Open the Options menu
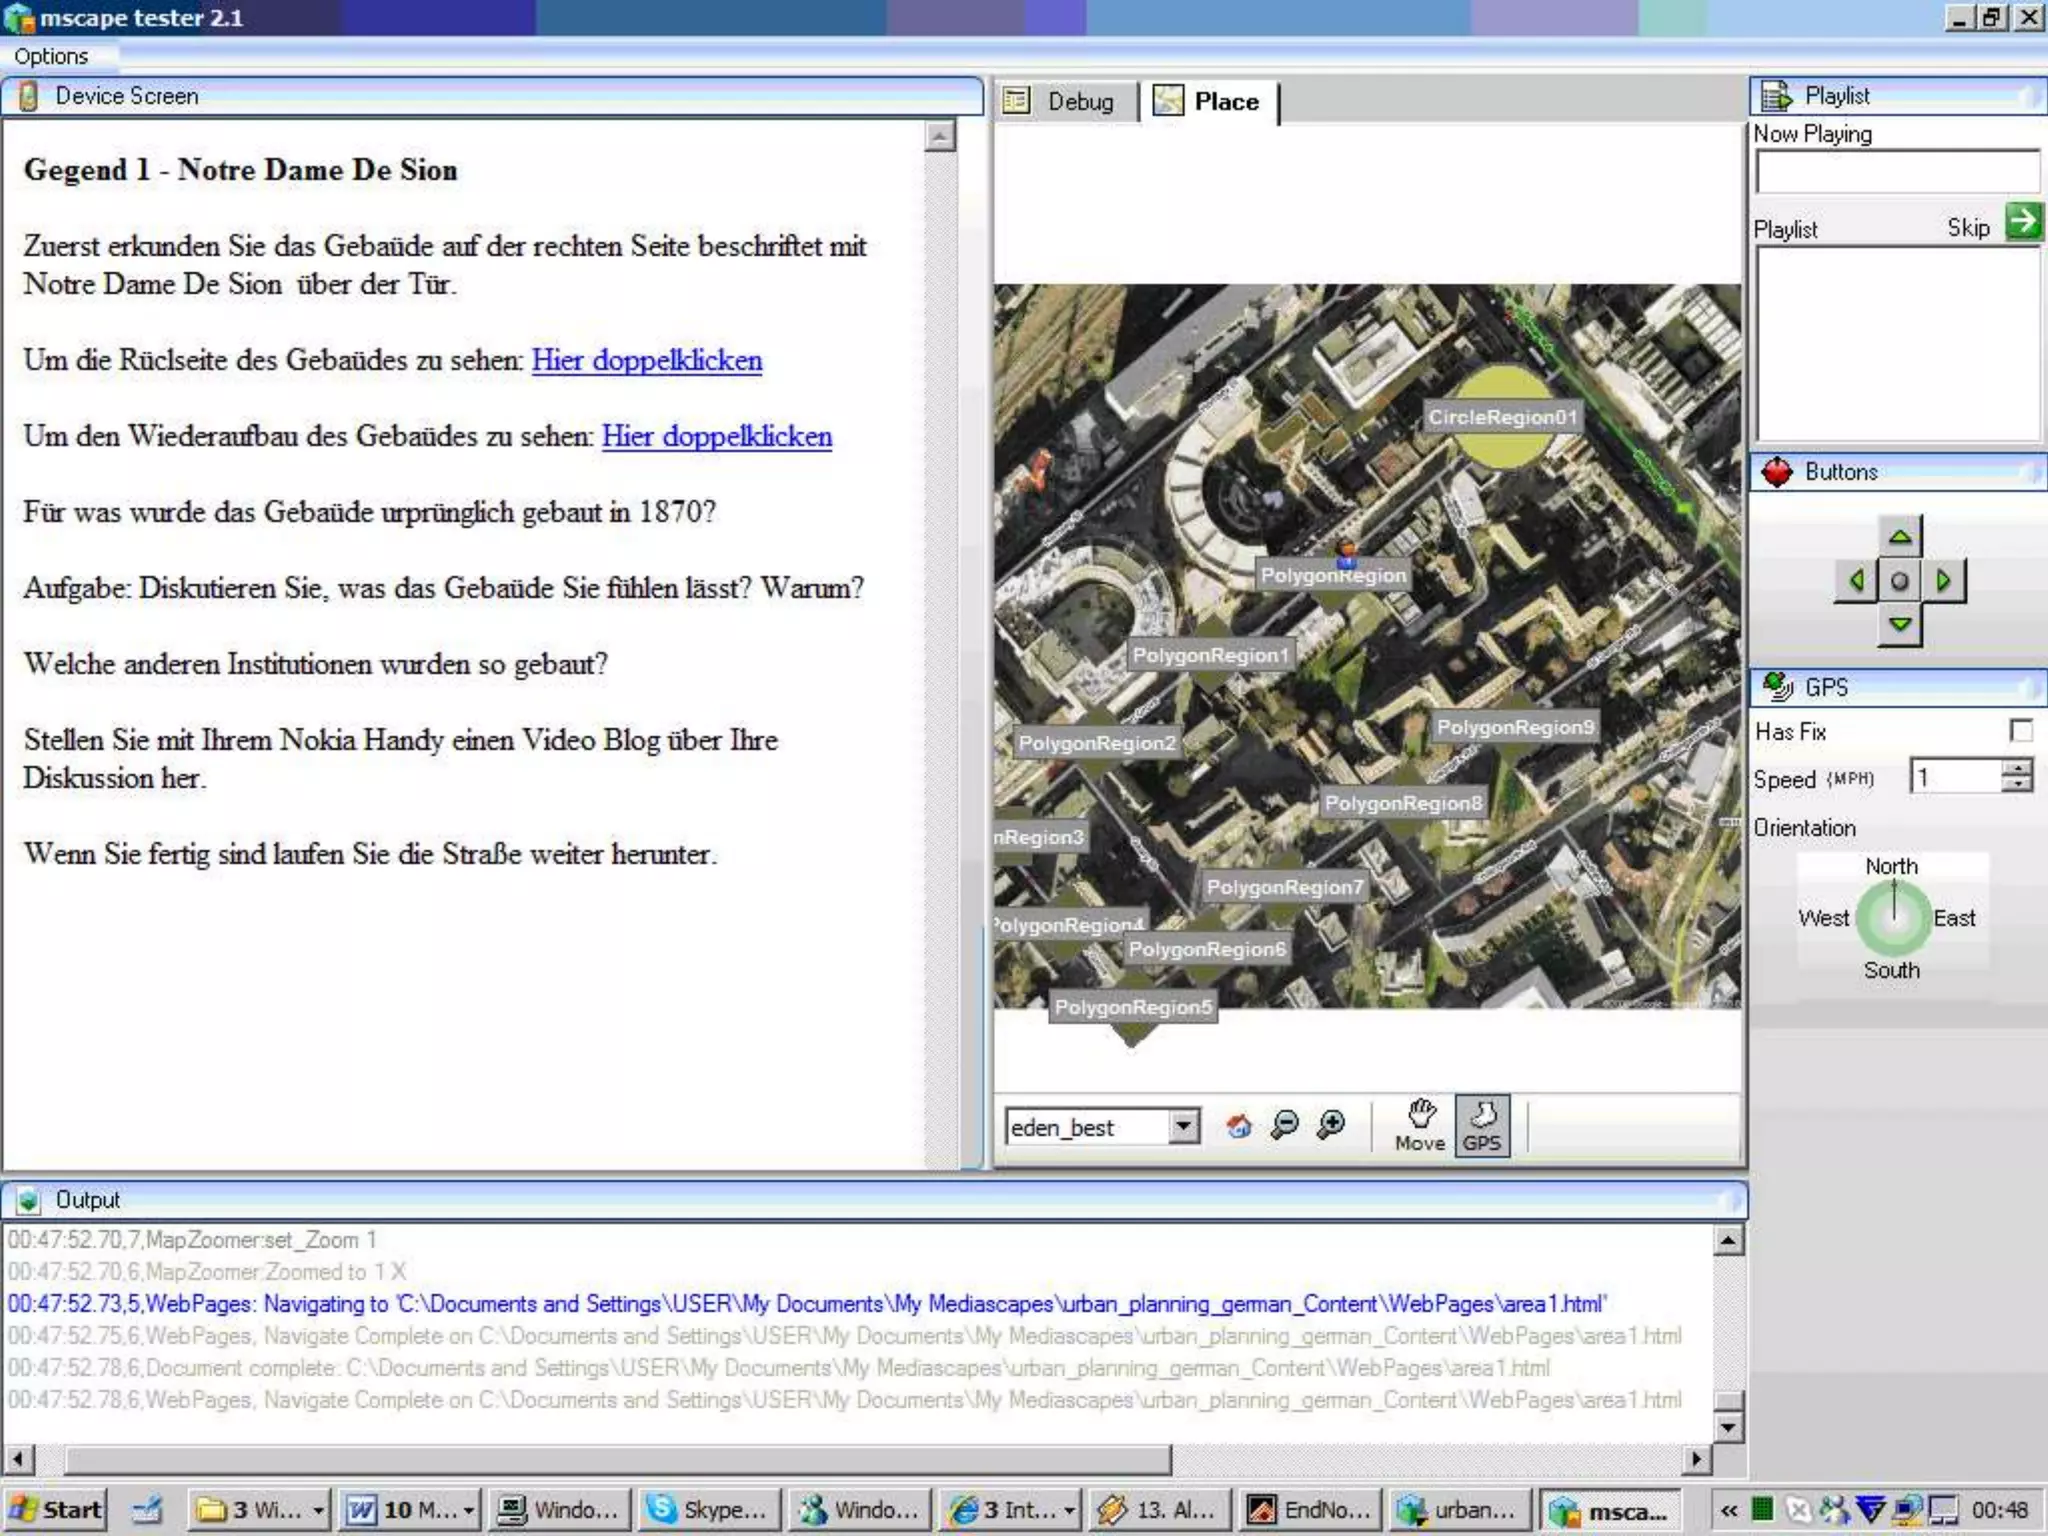 [x=51, y=56]
